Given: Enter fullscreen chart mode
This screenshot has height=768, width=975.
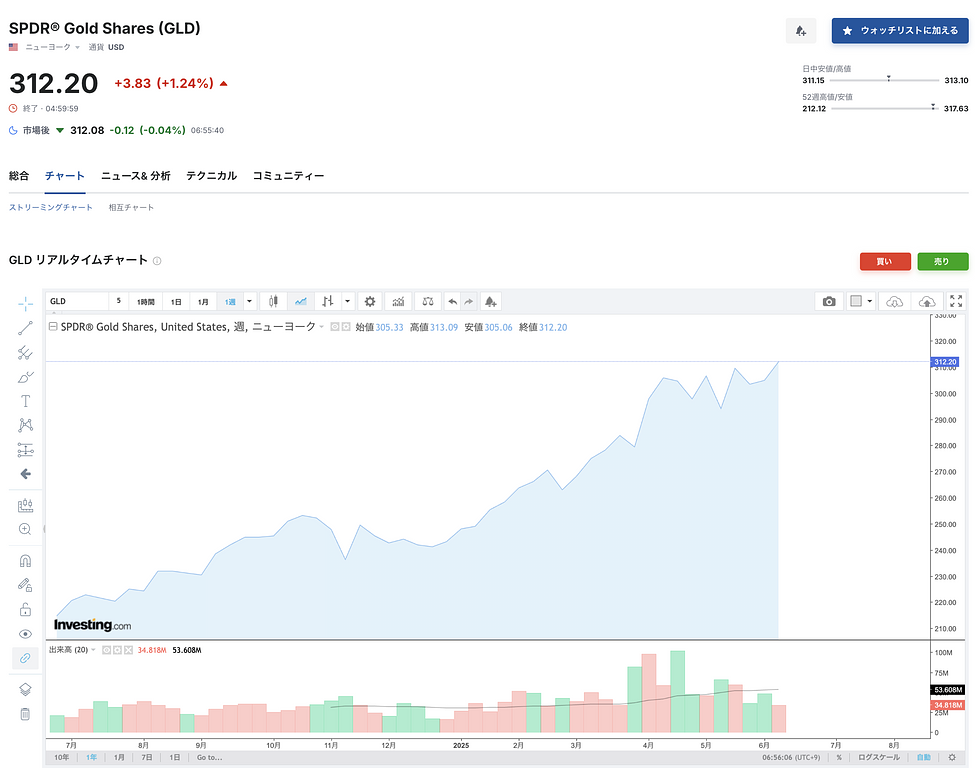Looking at the screenshot, I should click(955, 301).
